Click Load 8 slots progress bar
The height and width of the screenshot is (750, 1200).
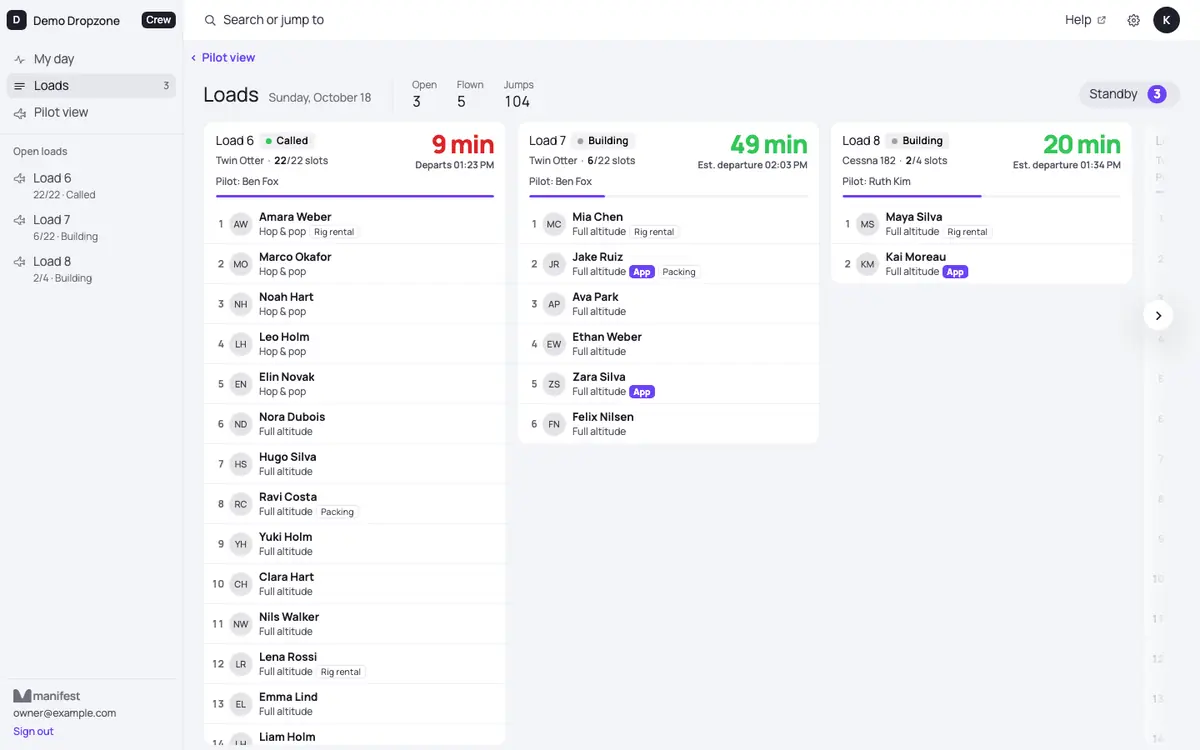[x=981, y=196]
